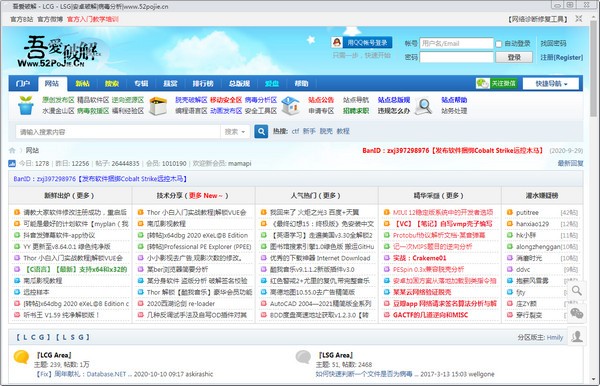Image resolution: width=600 pixels, height=386 pixels.
Task: Click the home breadcrumb icon
Action: tap(12, 150)
